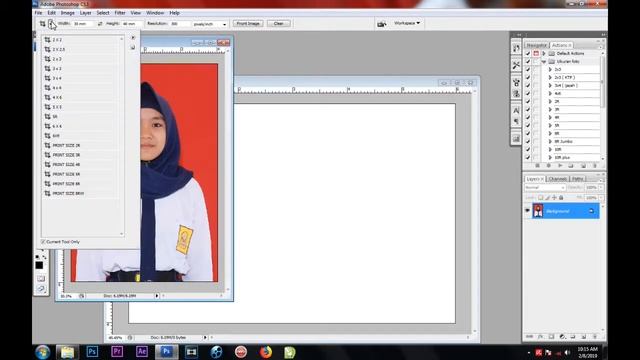Image resolution: width=640 pixels, height=360 pixels.
Task: Open Firefox from the taskbar
Action: coord(266,352)
